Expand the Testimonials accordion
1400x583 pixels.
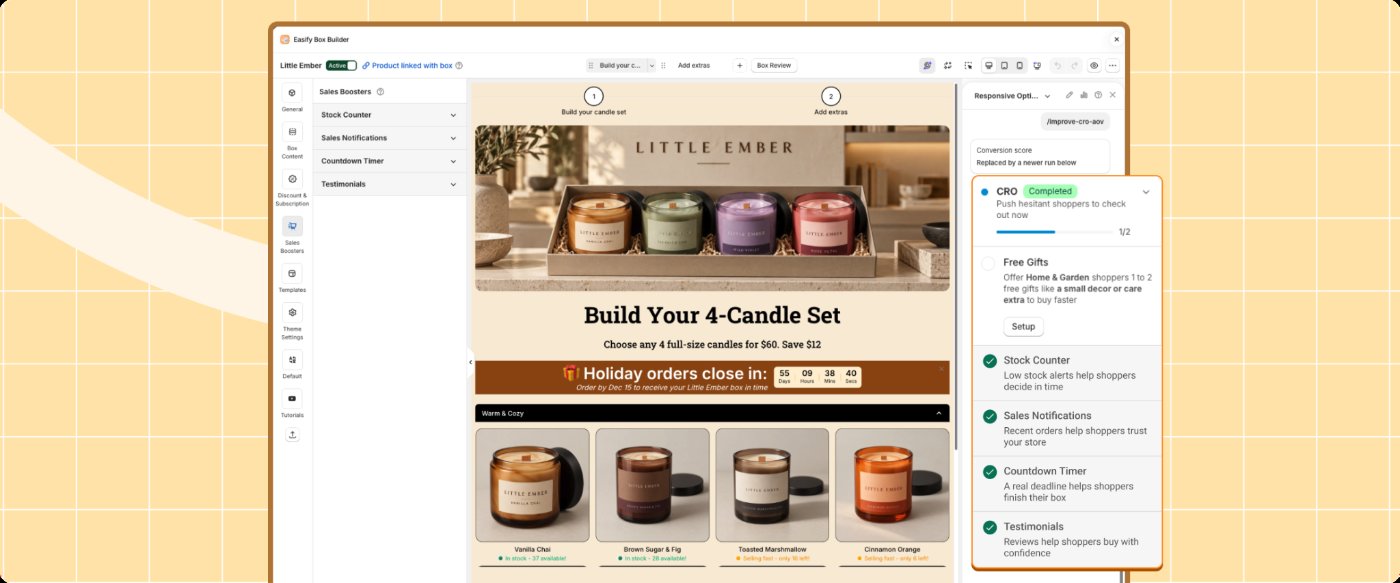click(389, 184)
